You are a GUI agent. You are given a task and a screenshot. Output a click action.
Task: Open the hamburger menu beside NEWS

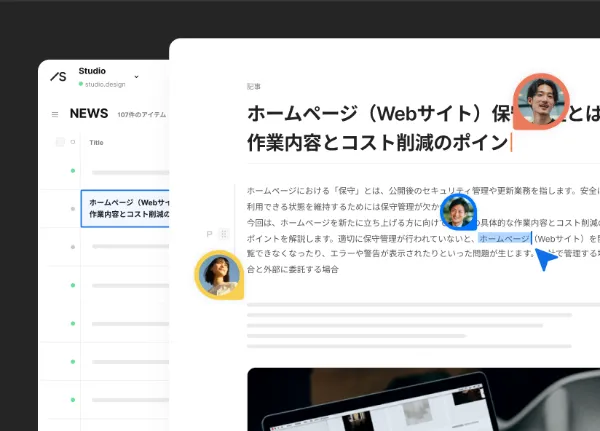pyautogui.click(x=55, y=114)
